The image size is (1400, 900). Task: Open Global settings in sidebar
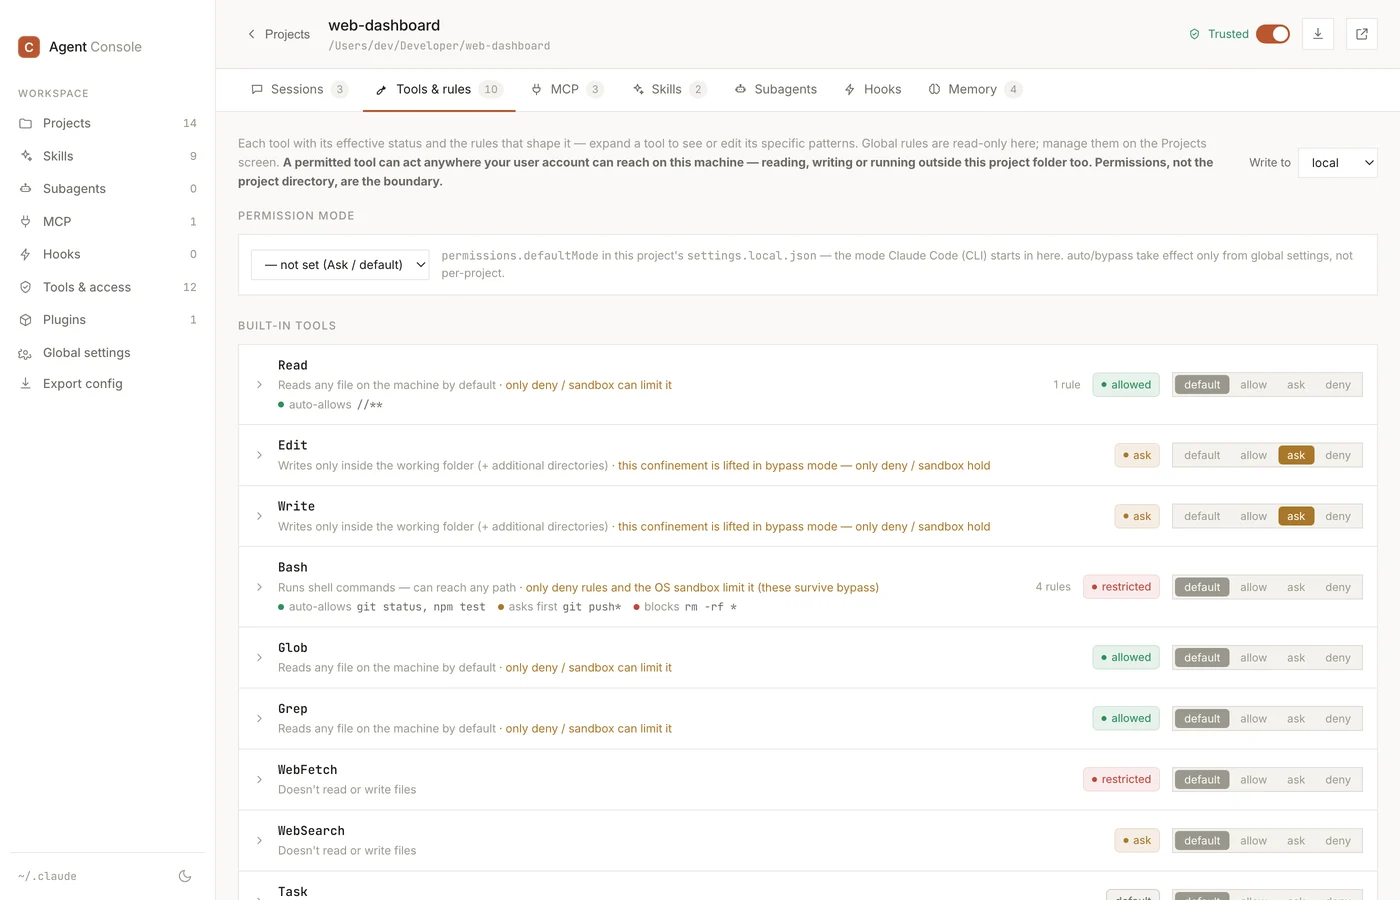pos(108,353)
